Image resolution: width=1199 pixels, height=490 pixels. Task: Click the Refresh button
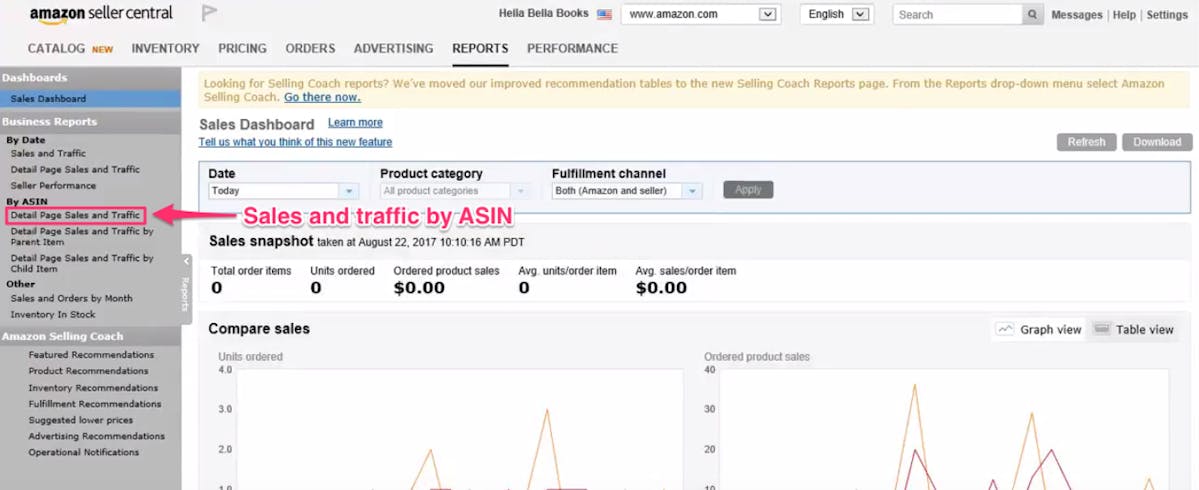point(1087,142)
